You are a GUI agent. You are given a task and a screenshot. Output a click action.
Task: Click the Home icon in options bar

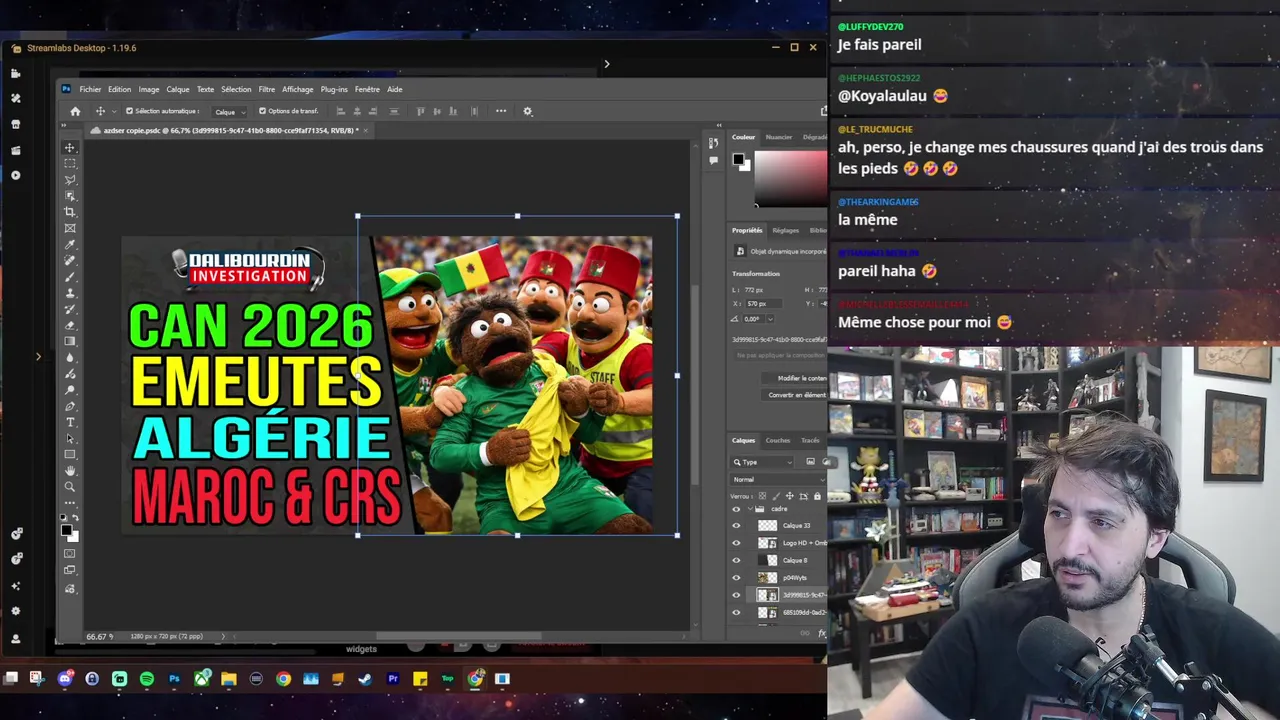(x=75, y=111)
